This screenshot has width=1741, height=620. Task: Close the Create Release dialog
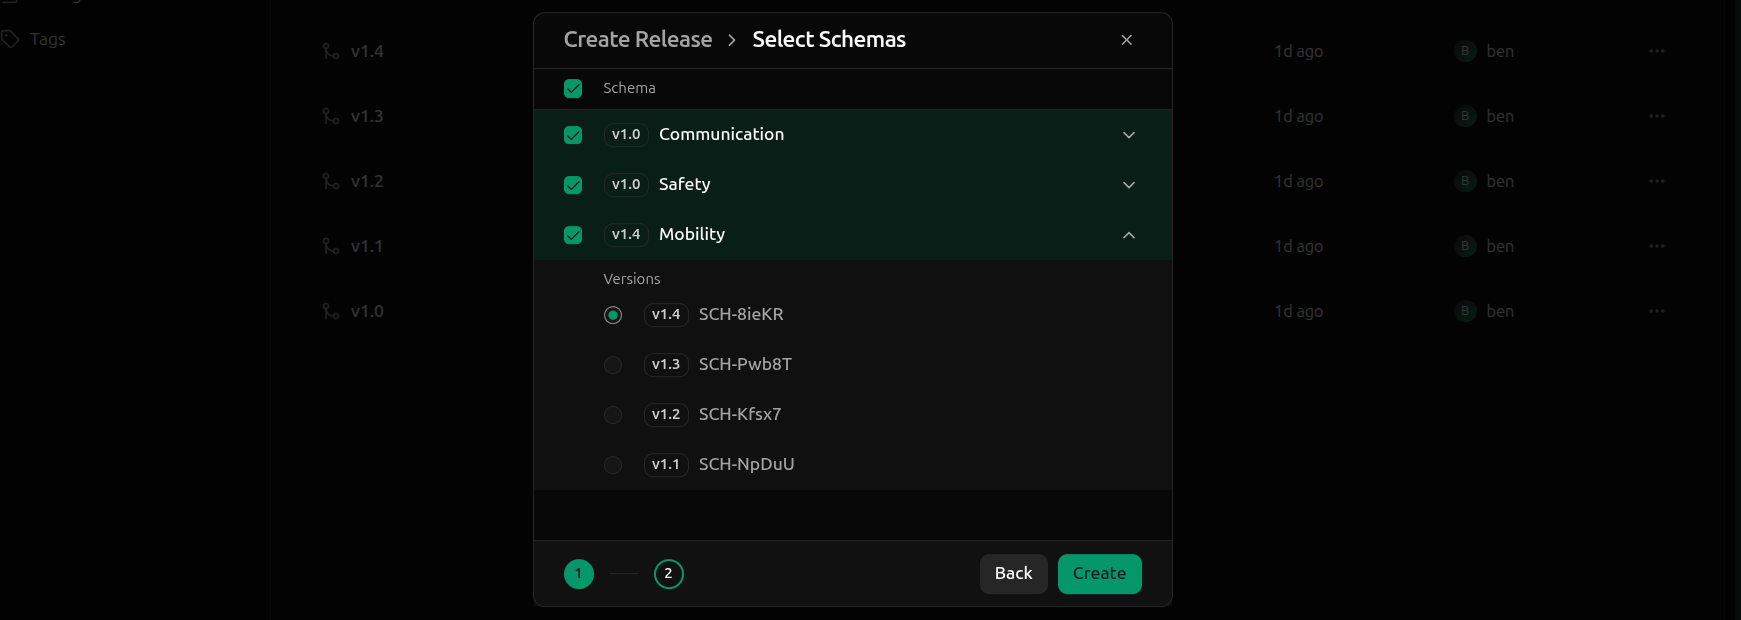tap(1127, 40)
